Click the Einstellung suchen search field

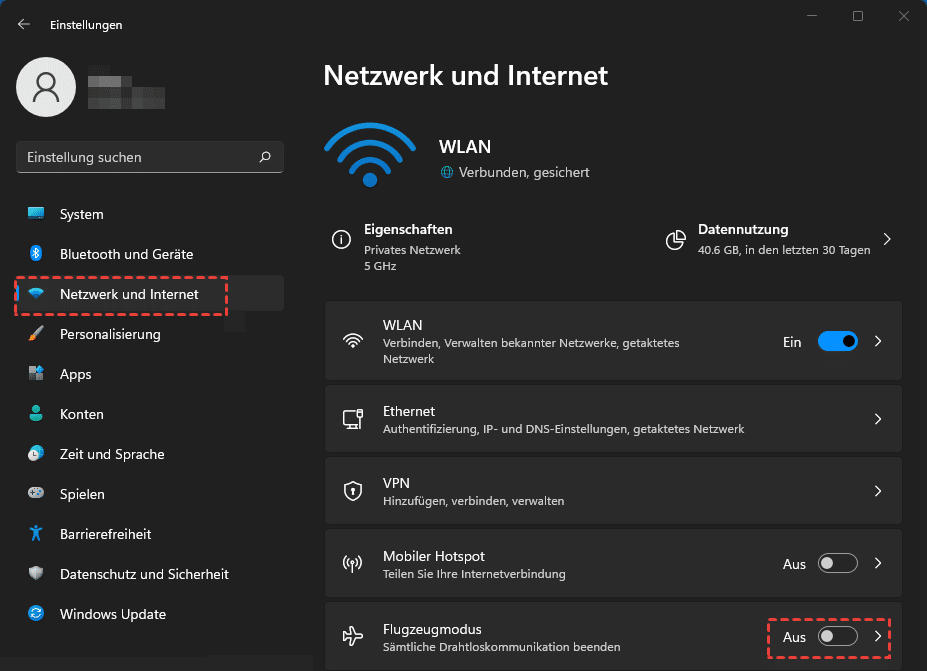[140, 157]
